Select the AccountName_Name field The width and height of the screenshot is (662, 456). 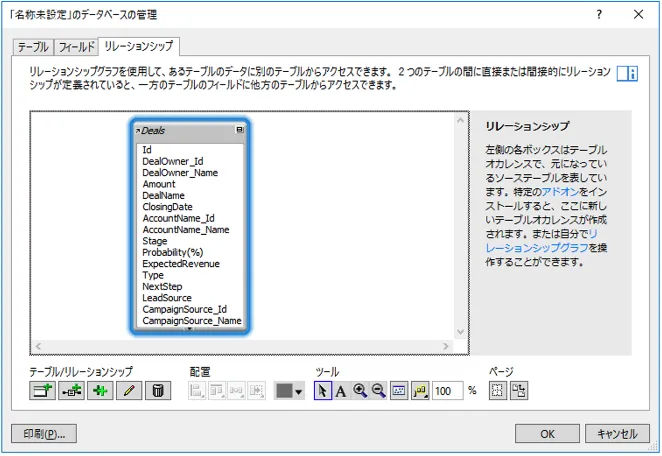(186, 230)
